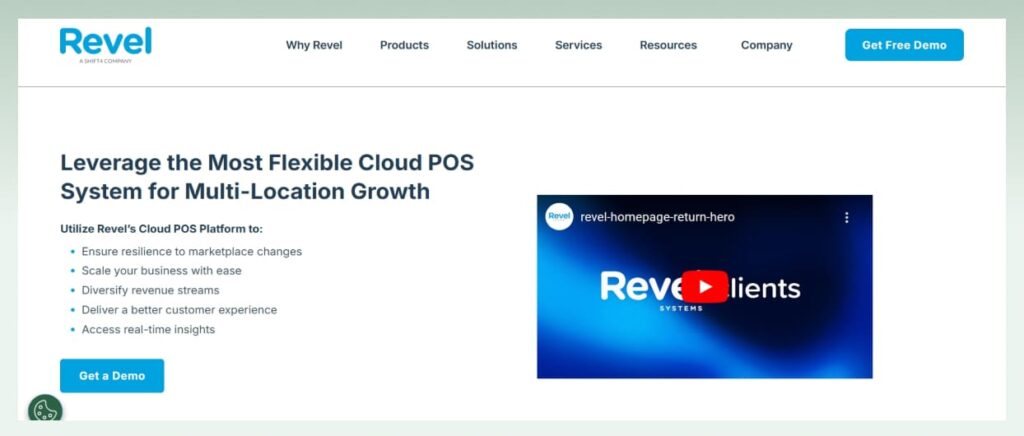Open cookie preferences via the cookie icon
The height and width of the screenshot is (436, 1024).
point(45,409)
